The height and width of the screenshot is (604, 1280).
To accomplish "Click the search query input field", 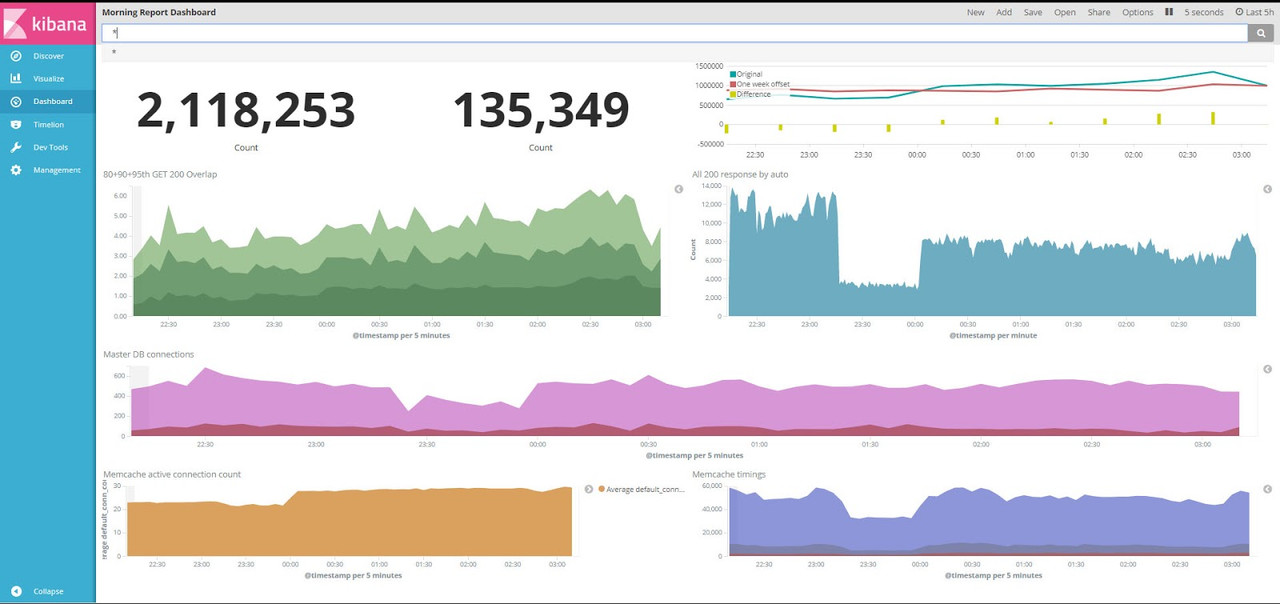I will [x=674, y=33].
